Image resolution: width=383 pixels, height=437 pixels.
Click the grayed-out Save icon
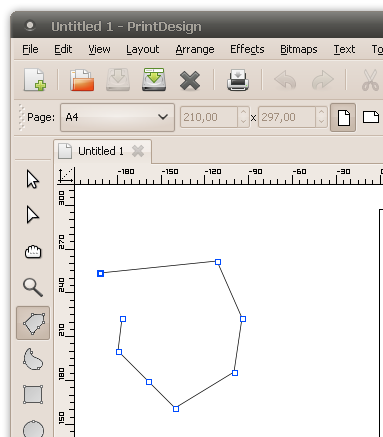(x=118, y=80)
